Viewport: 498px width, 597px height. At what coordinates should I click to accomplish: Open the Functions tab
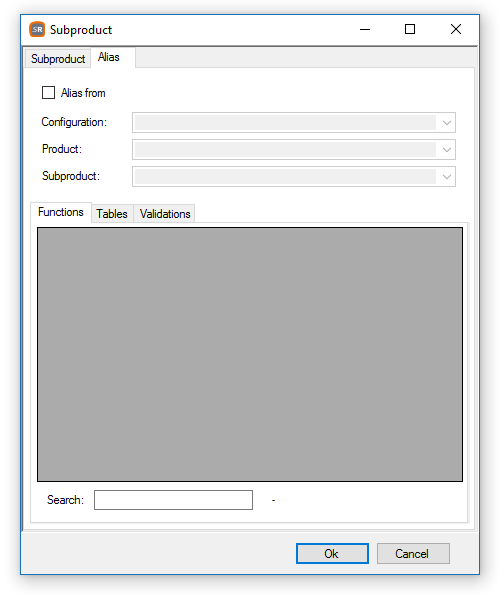click(61, 212)
